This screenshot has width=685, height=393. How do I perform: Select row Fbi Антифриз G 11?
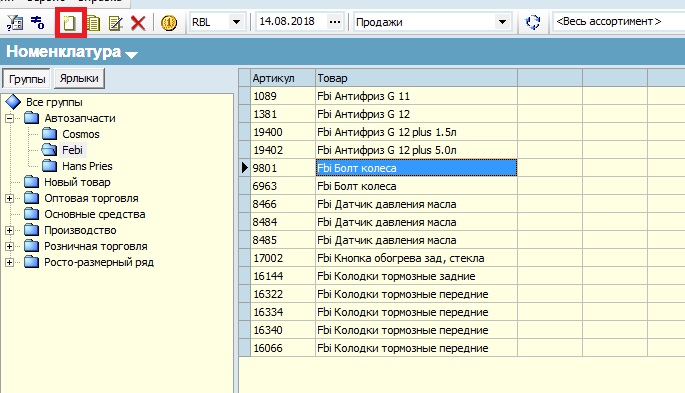[416, 96]
